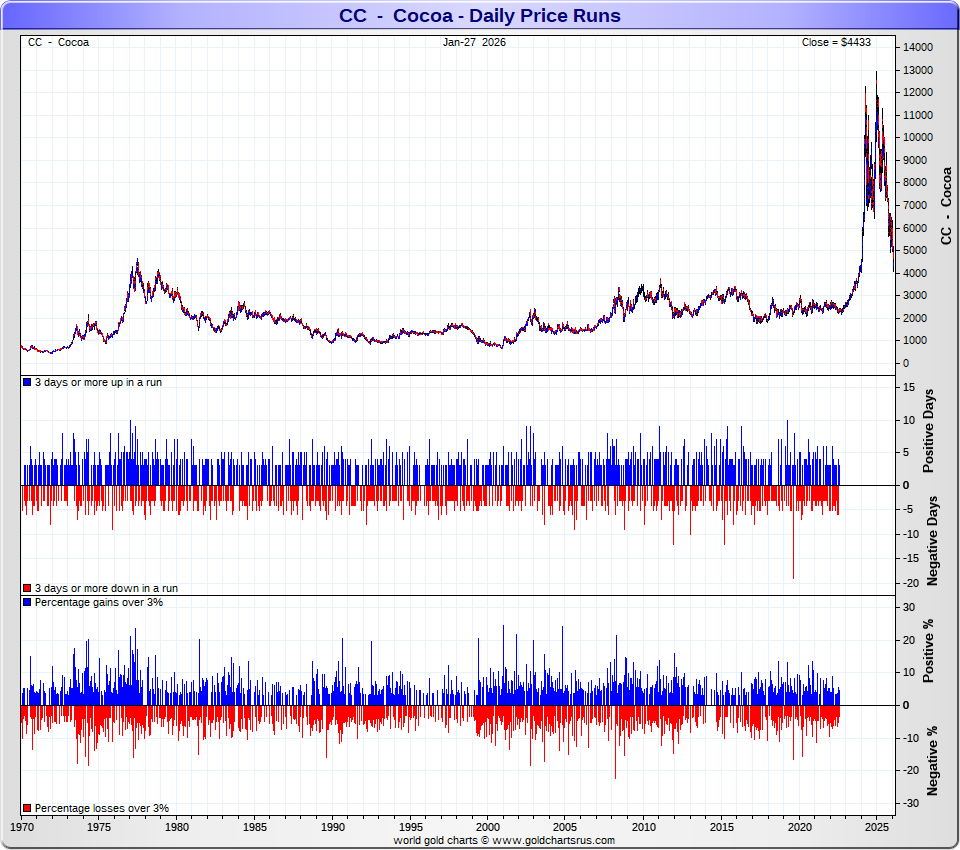The image size is (960, 850).
Task: Click the 14000 price axis label
Action: coord(918,47)
